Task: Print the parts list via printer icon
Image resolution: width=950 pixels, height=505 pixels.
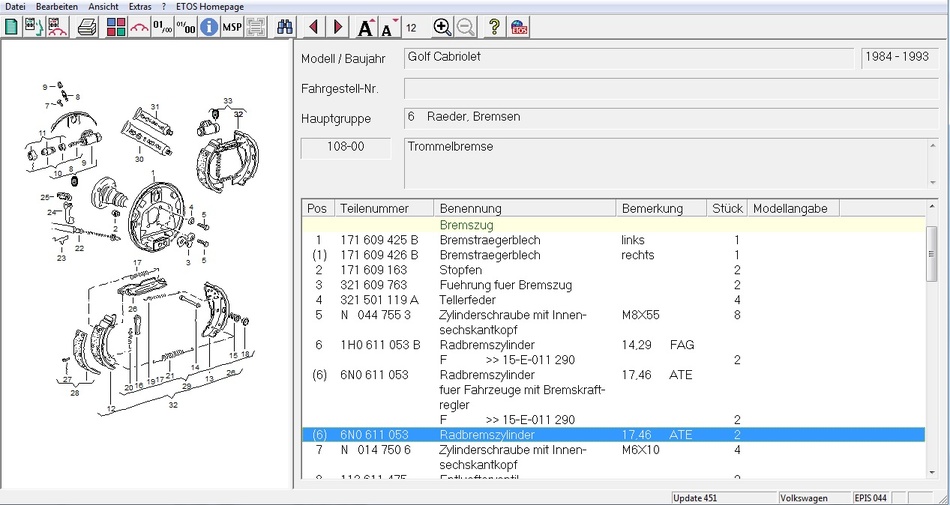Action: (x=88, y=27)
